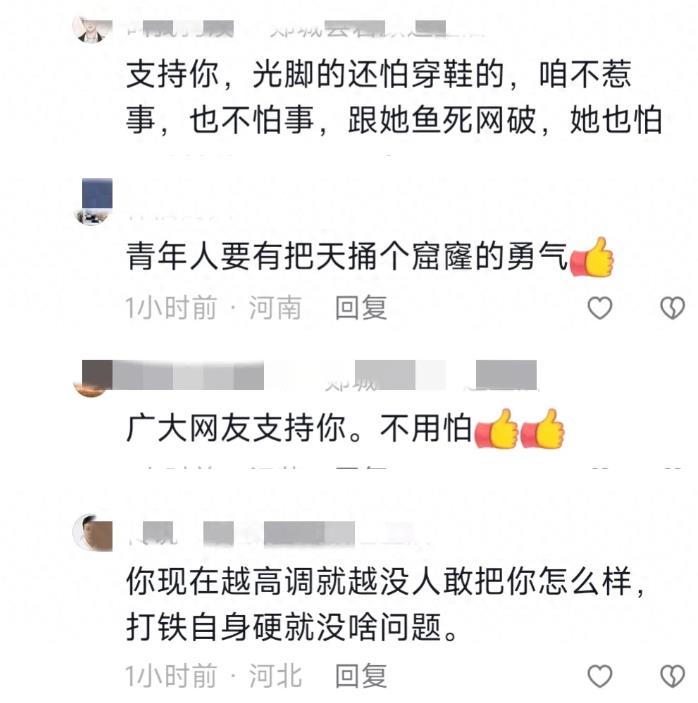
Task: Open avatar of 青年人 comment author
Action: click(93, 202)
